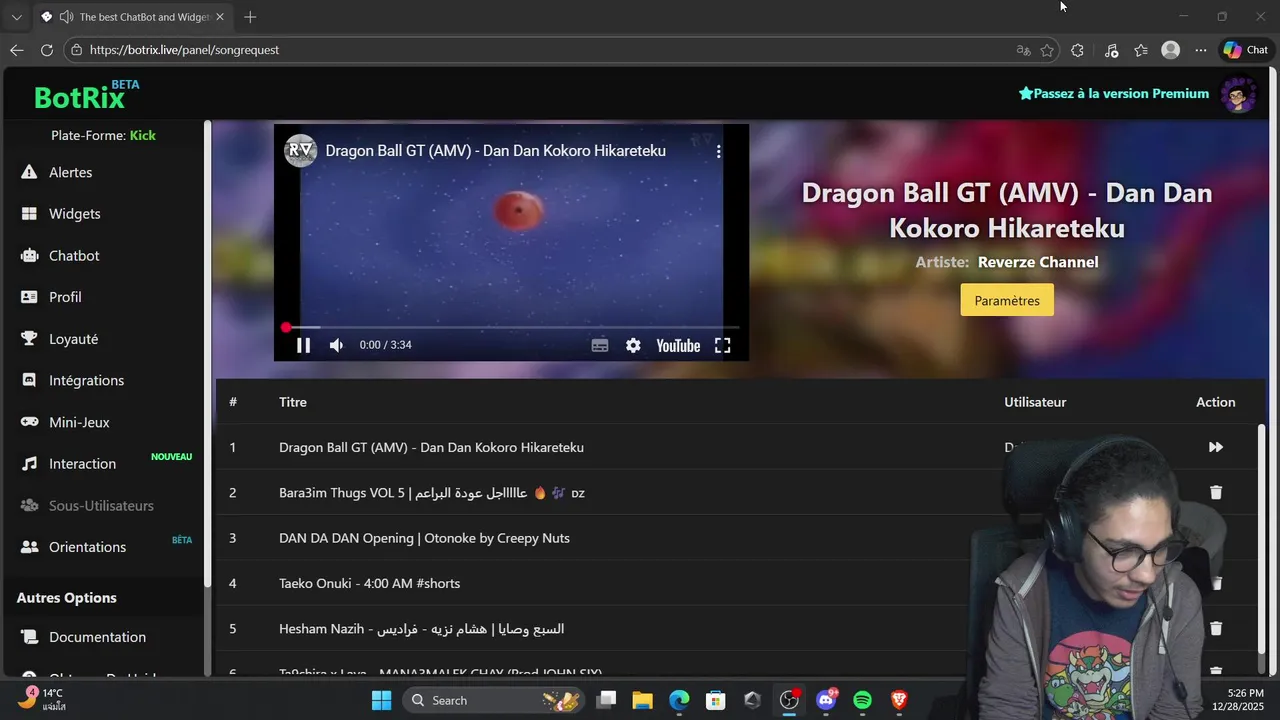Open the favorites list icon

[x=1141, y=50]
